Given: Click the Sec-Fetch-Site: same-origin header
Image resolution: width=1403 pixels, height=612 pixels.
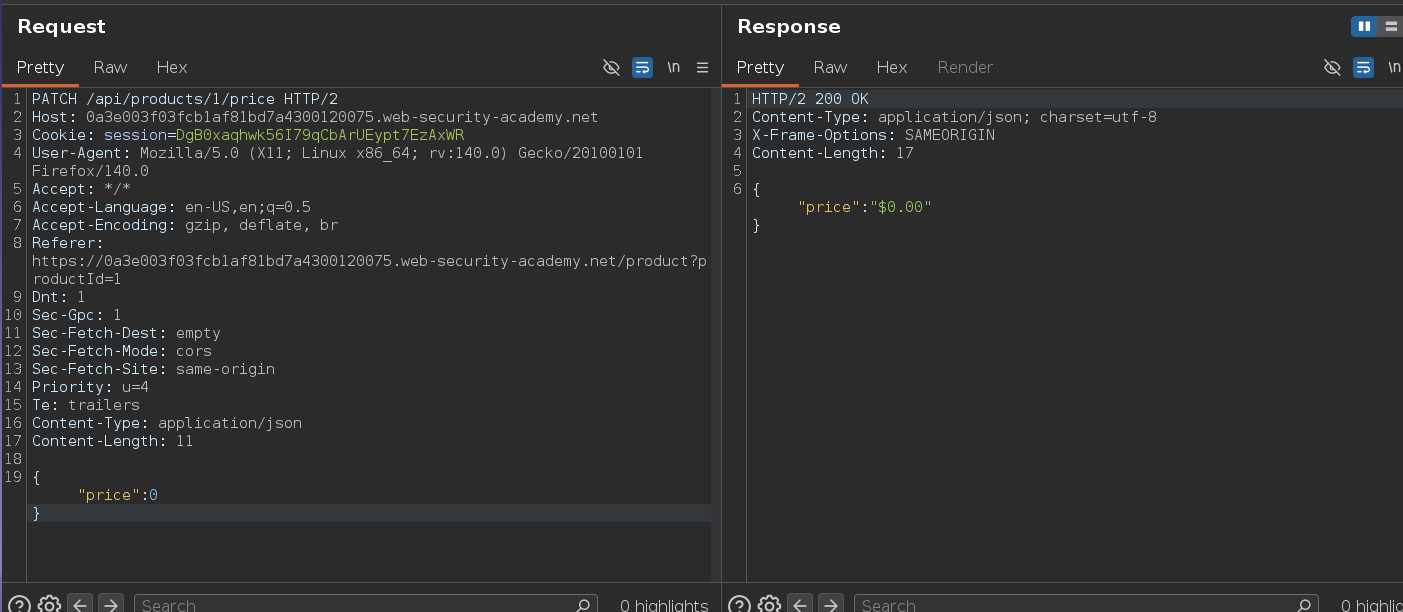Looking at the screenshot, I should [153, 369].
